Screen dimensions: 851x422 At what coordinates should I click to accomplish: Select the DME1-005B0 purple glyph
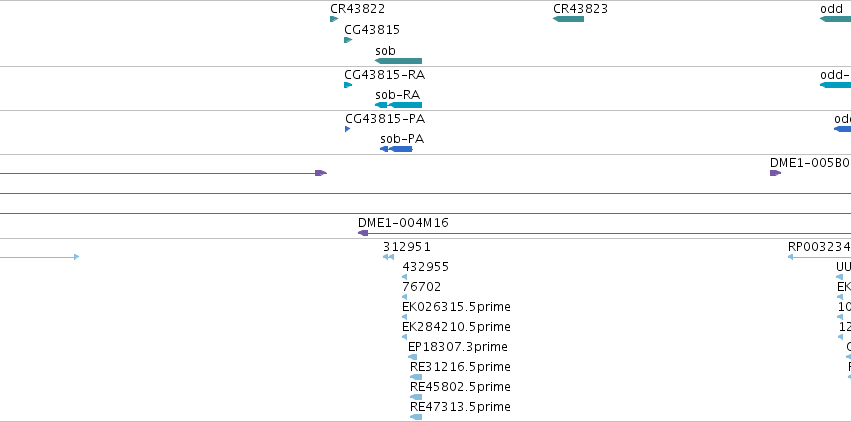tap(776, 173)
